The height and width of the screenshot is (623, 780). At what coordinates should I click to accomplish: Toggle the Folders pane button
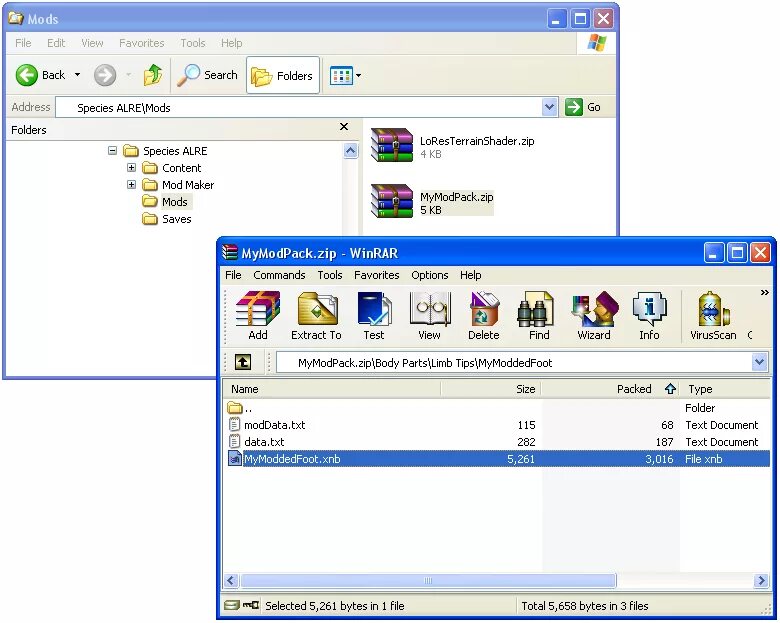point(283,75)
